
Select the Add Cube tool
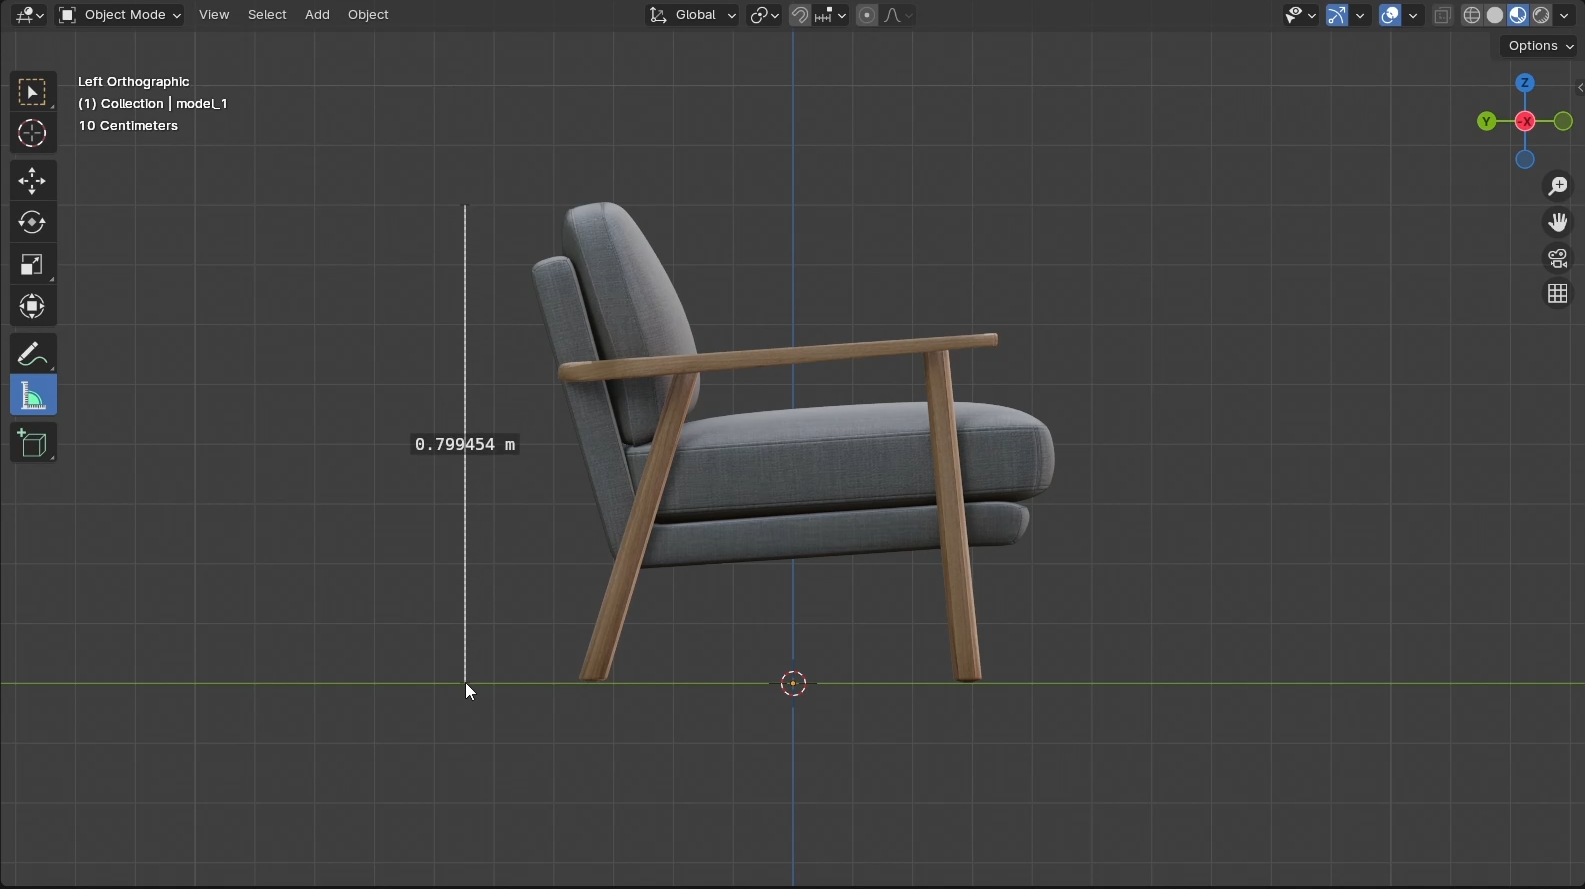tap(32, 443)
